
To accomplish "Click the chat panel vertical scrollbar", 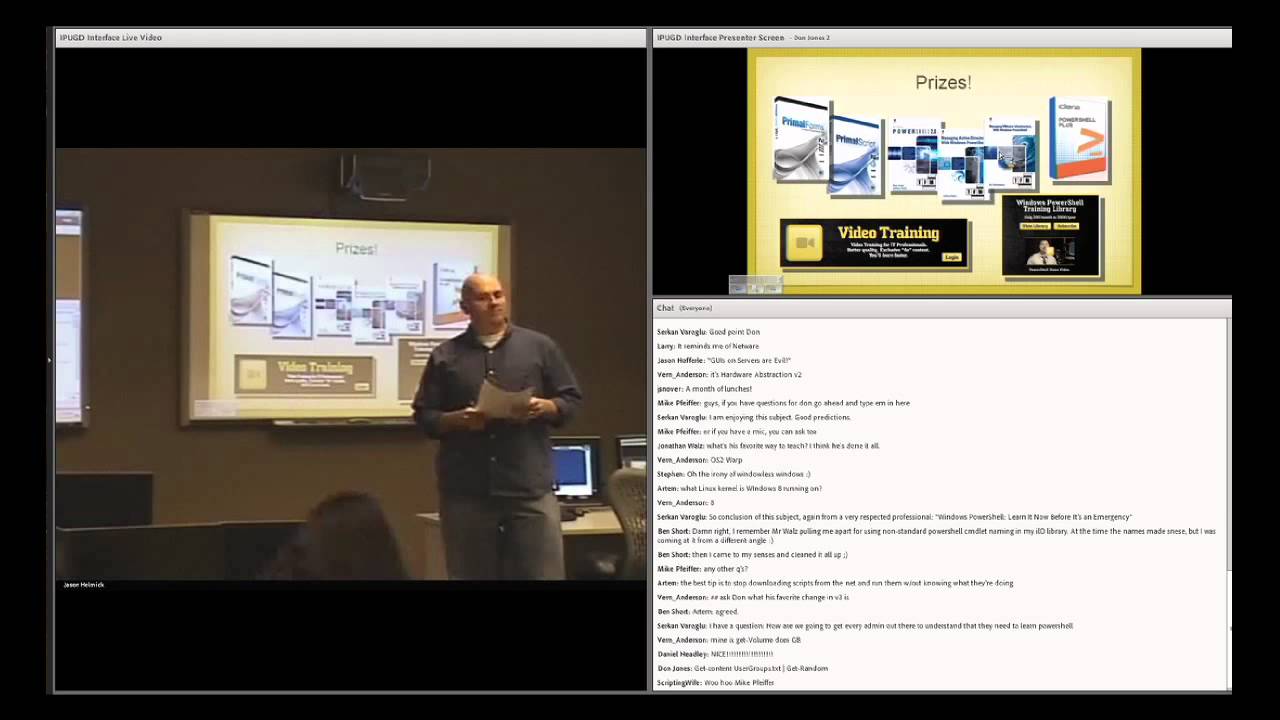I will (1229, 504).
